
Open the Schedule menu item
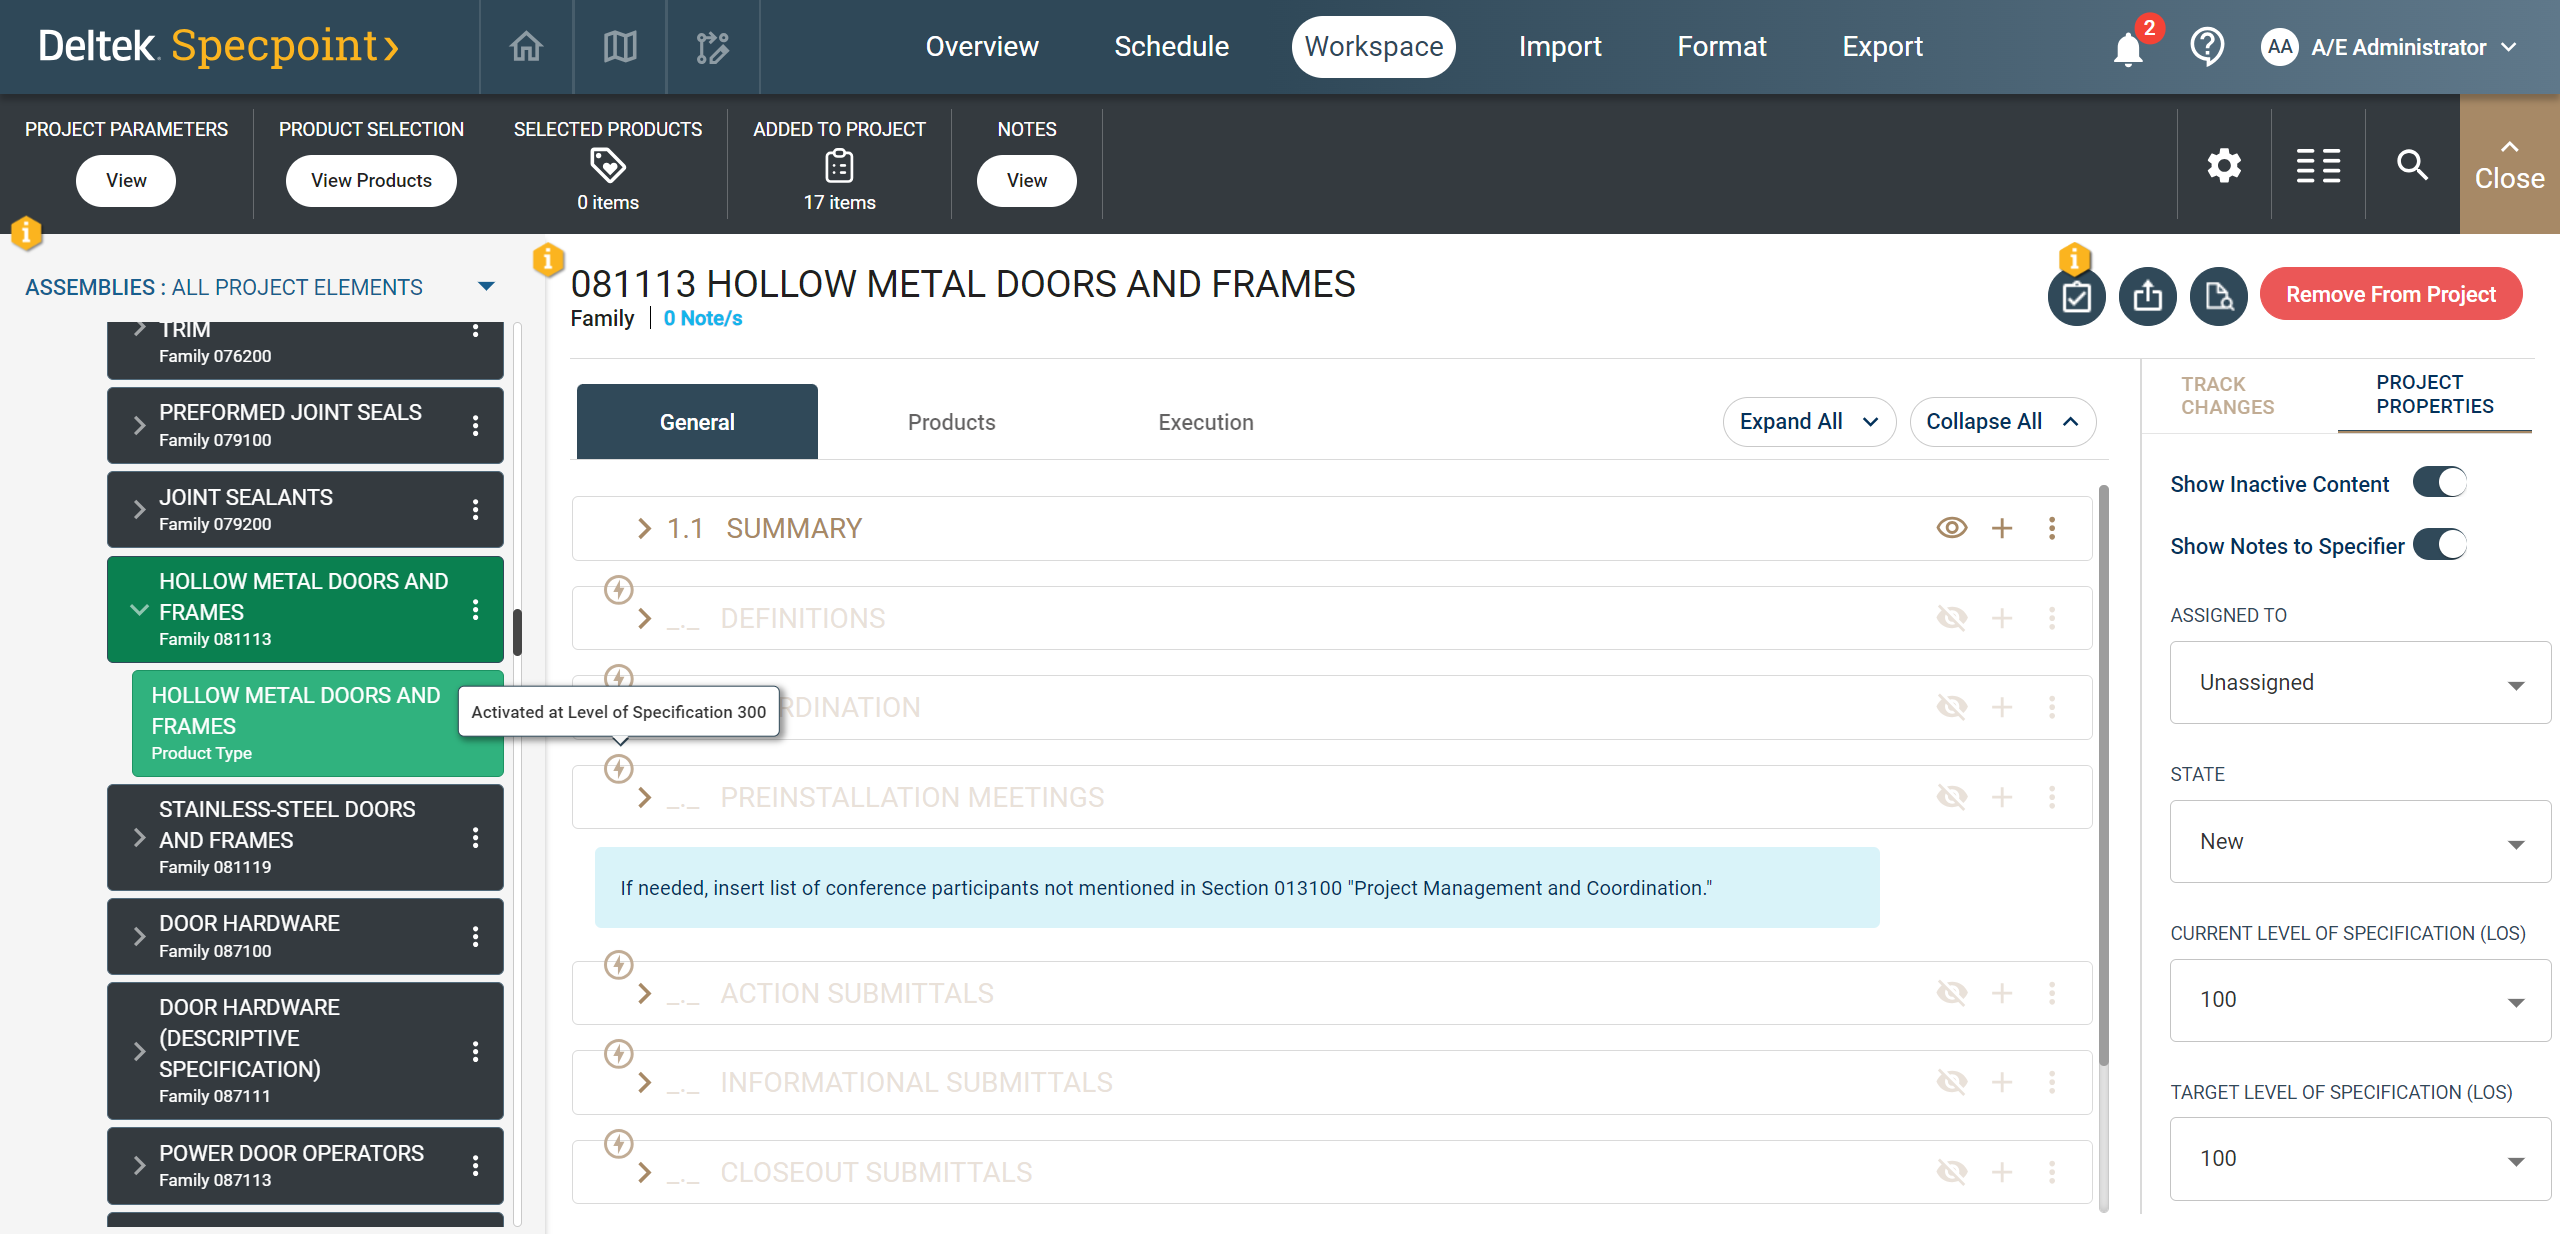click(x=1171, y=47)
